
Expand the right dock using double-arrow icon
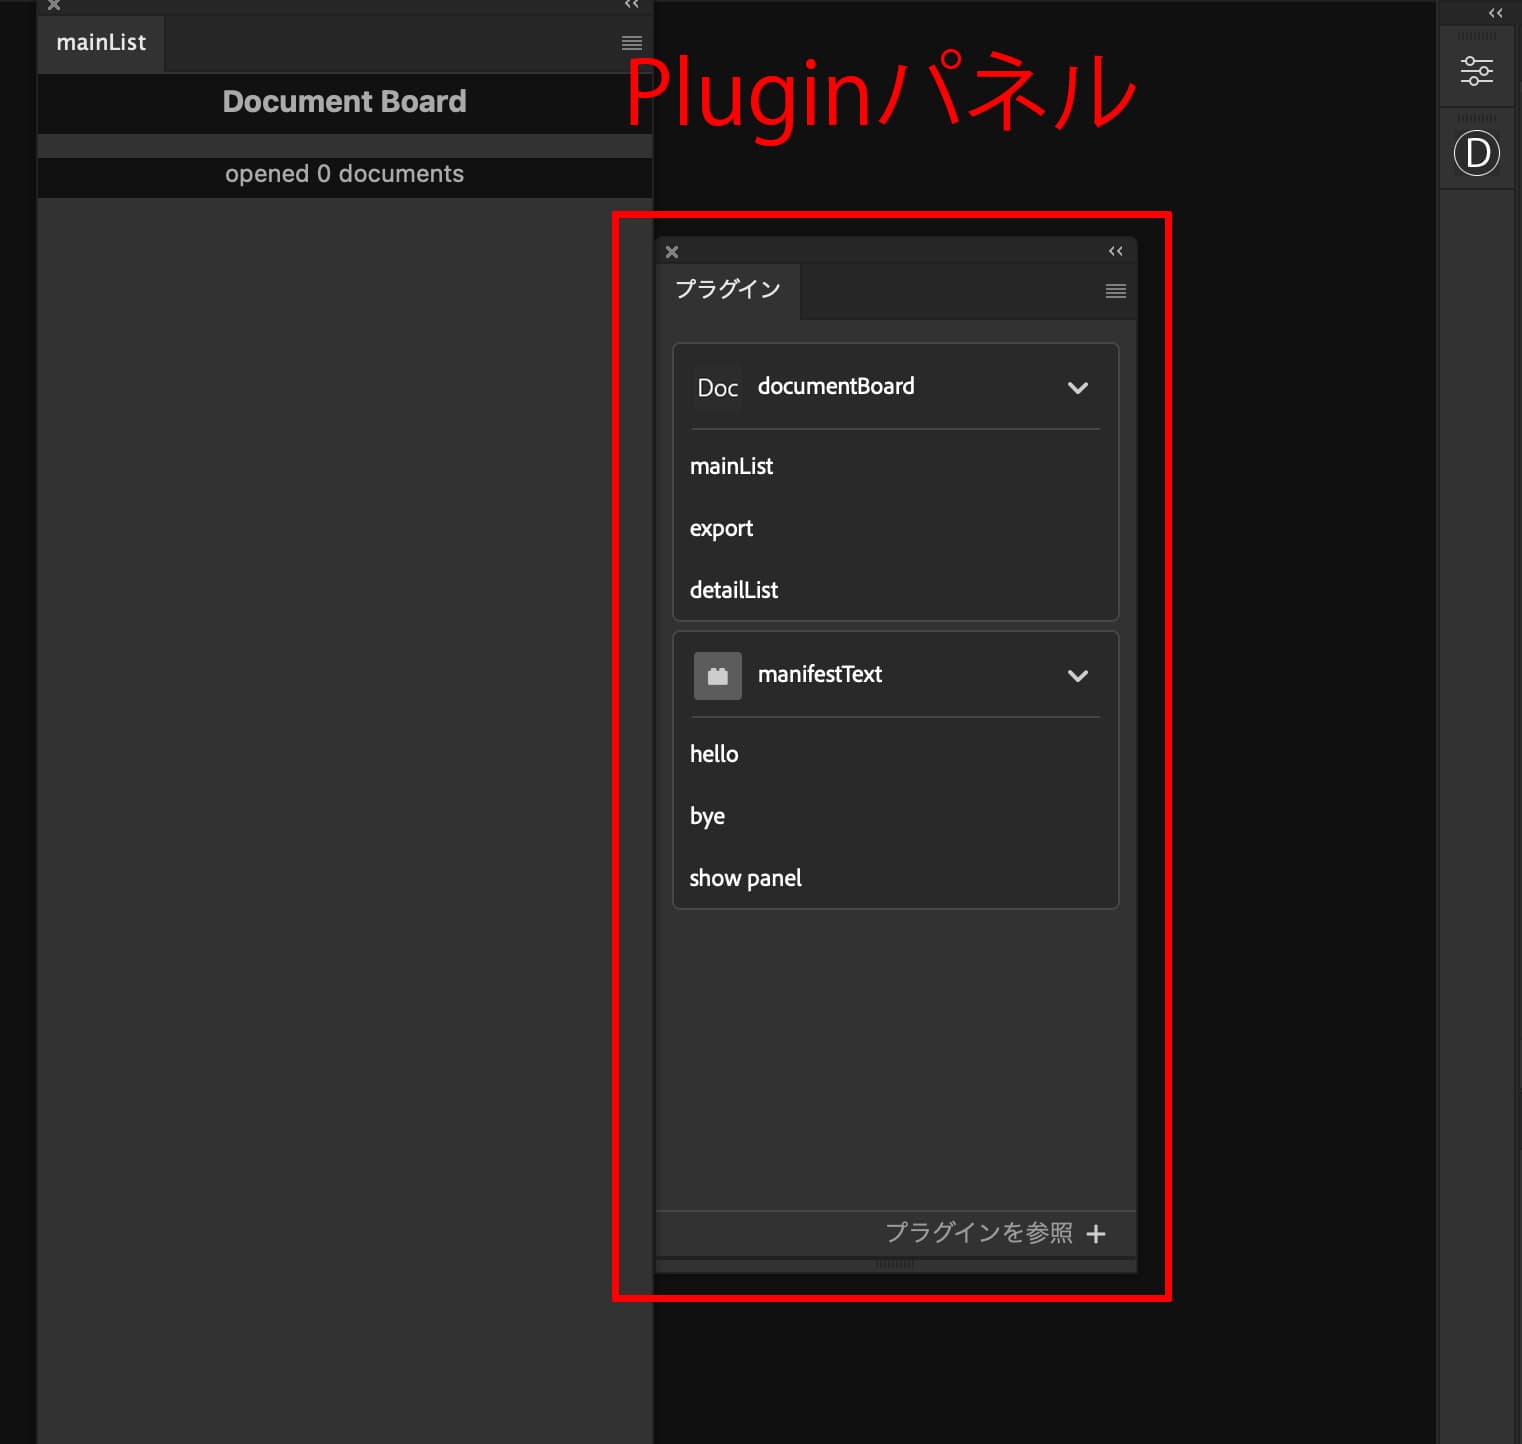click(x=1495, y=13)
